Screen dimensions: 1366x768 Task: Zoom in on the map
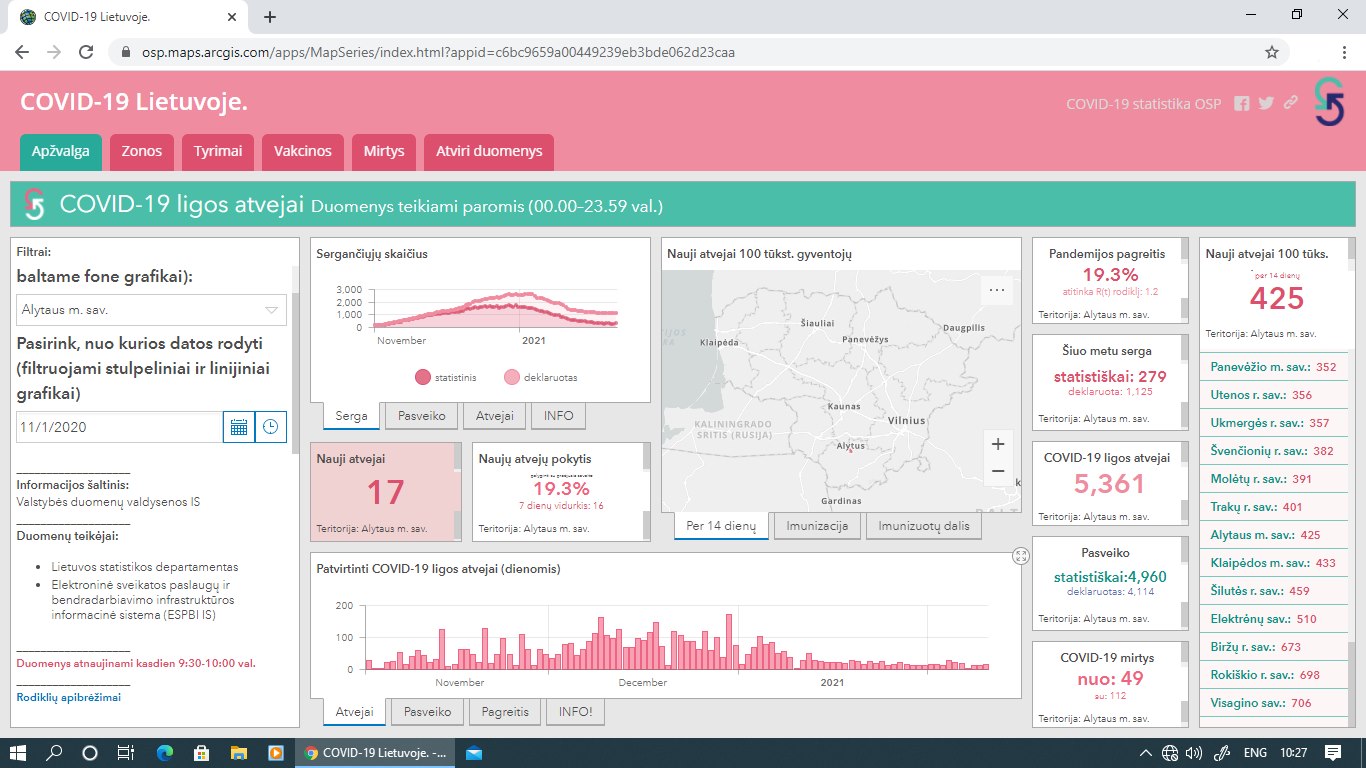click(997, 444)
